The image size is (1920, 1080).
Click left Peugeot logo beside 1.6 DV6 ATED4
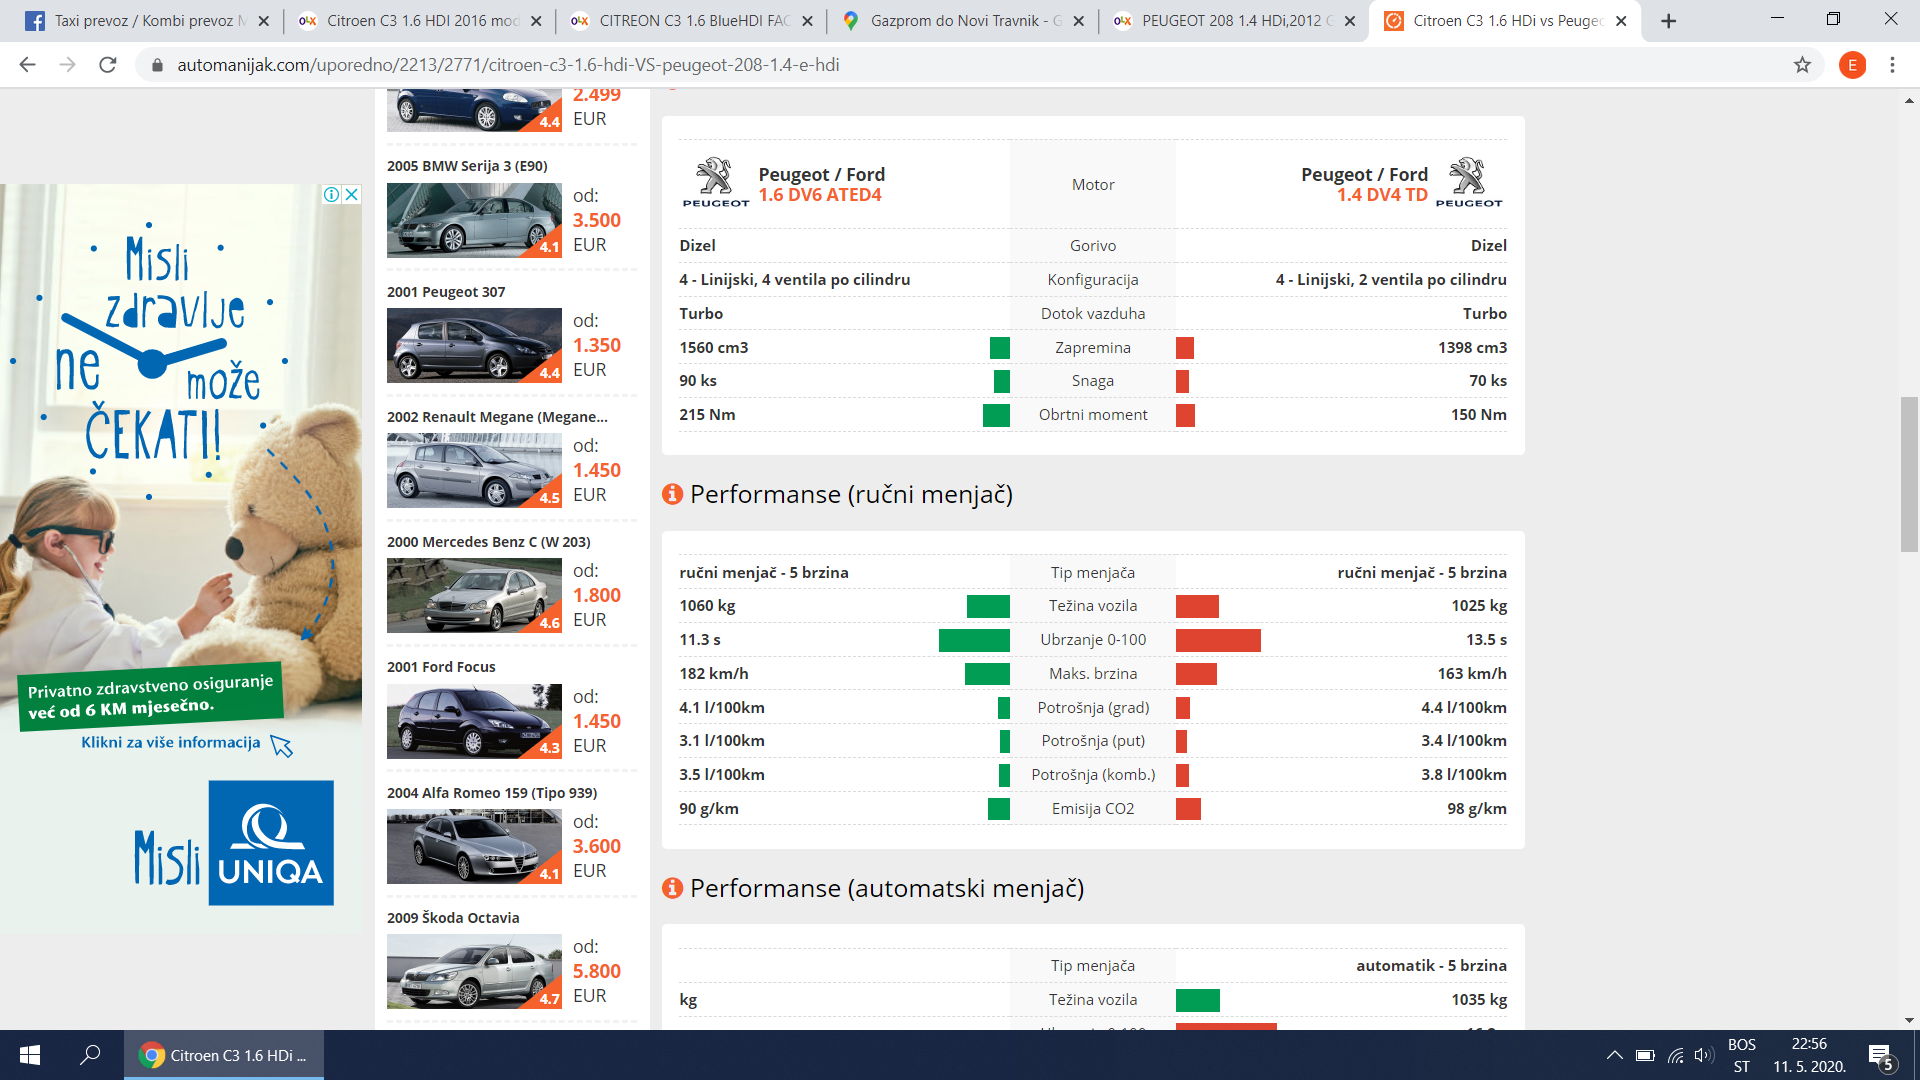[x=715, y=183]
